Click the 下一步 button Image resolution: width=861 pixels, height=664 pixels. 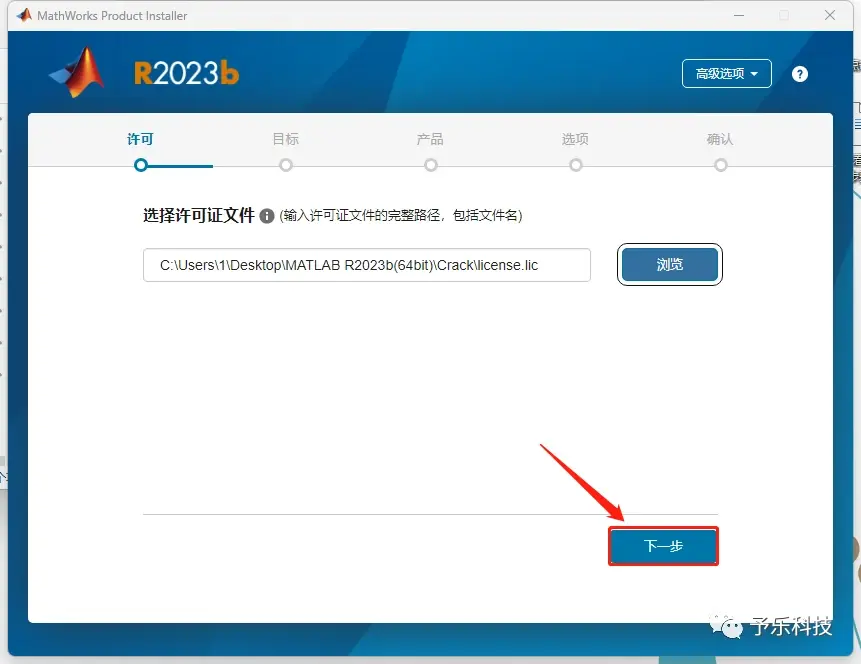coord(663,546)
